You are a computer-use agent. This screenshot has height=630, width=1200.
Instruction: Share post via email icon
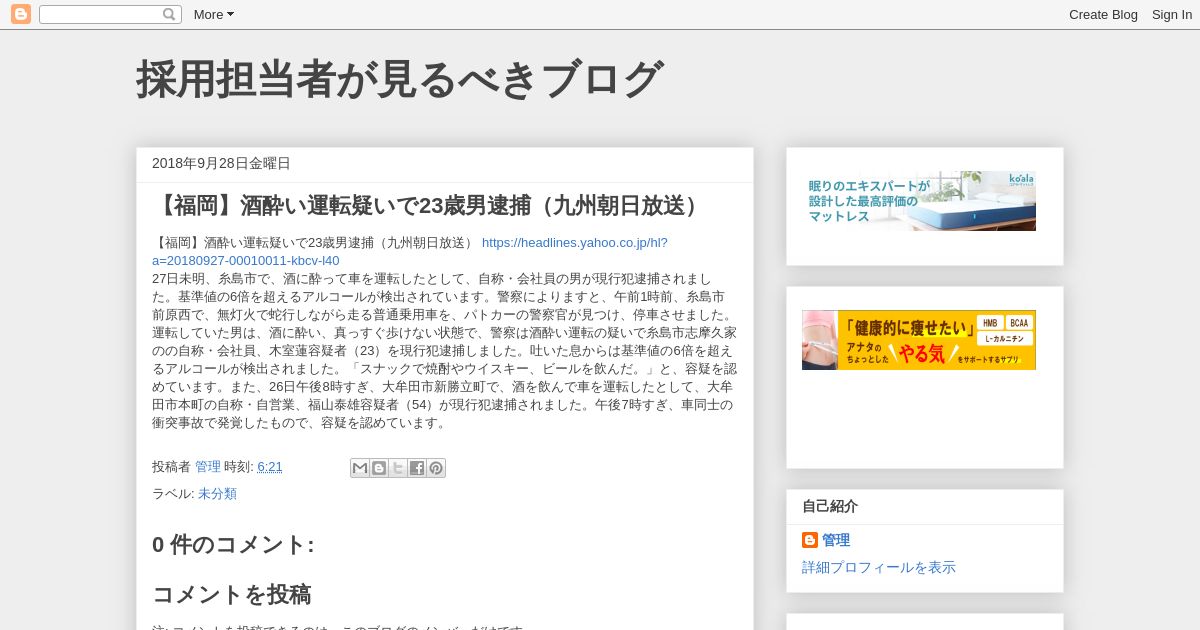360,468
